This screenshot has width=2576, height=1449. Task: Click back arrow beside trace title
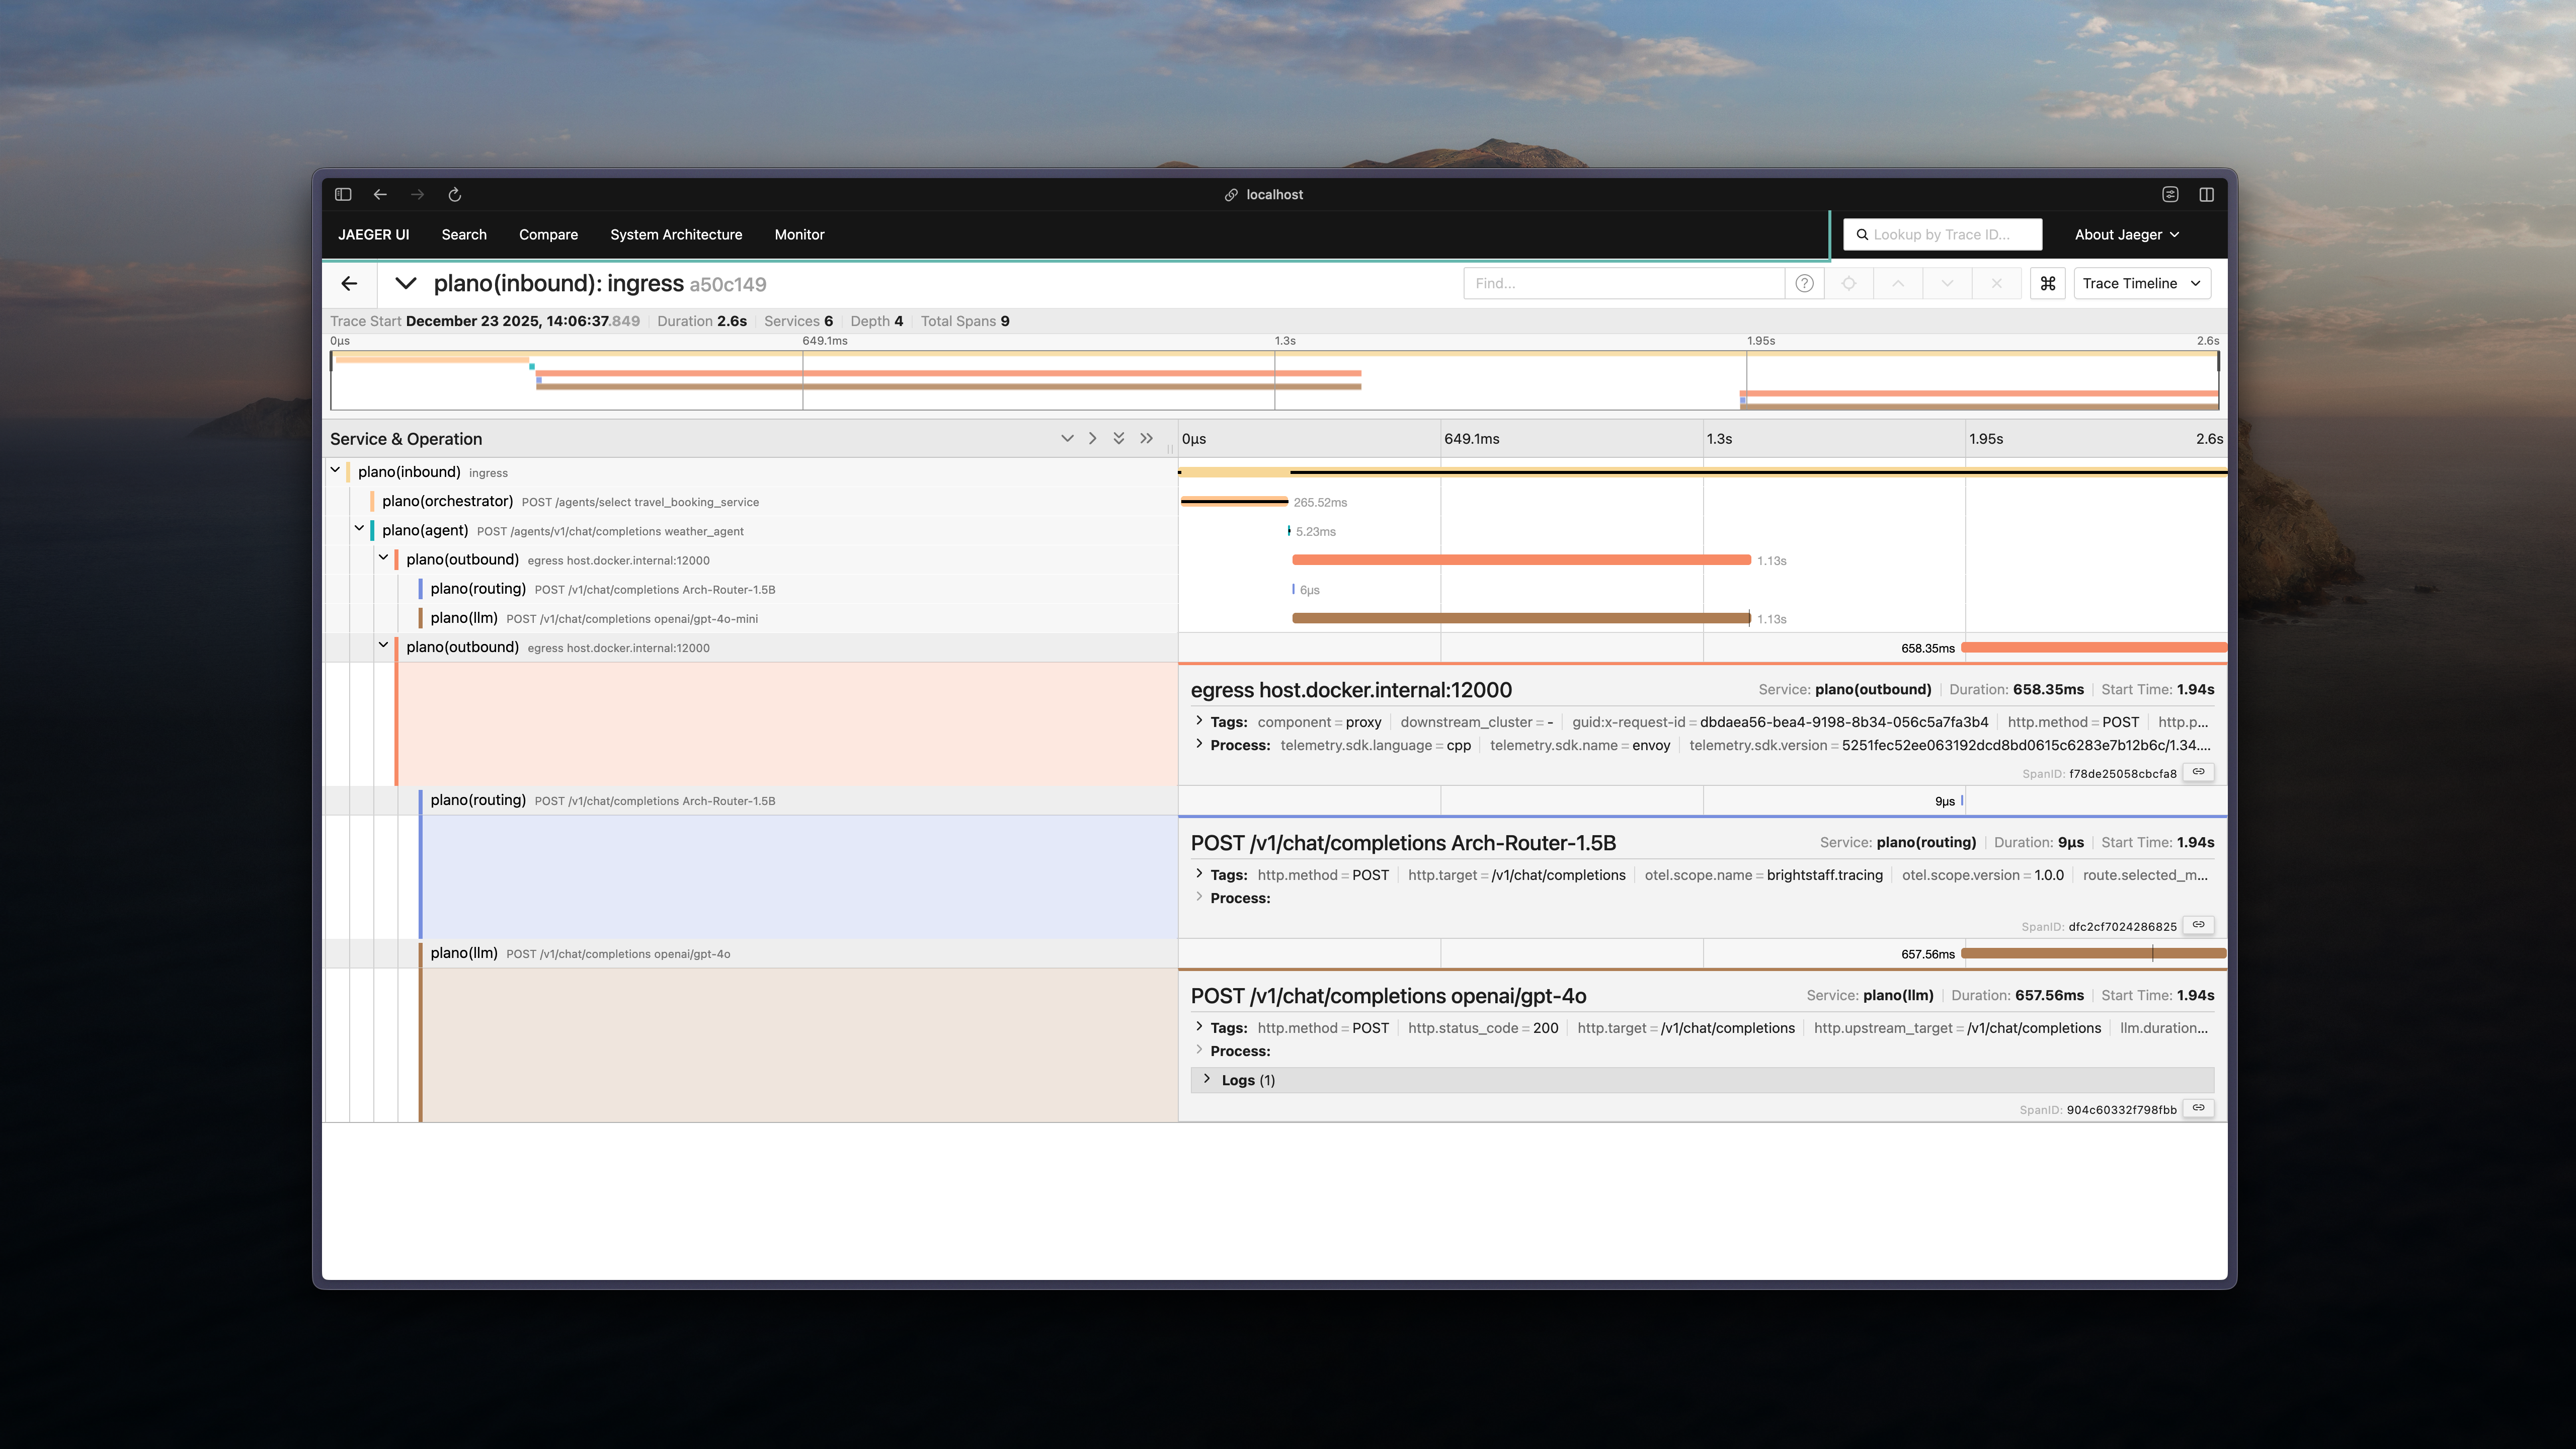(349, 284)
